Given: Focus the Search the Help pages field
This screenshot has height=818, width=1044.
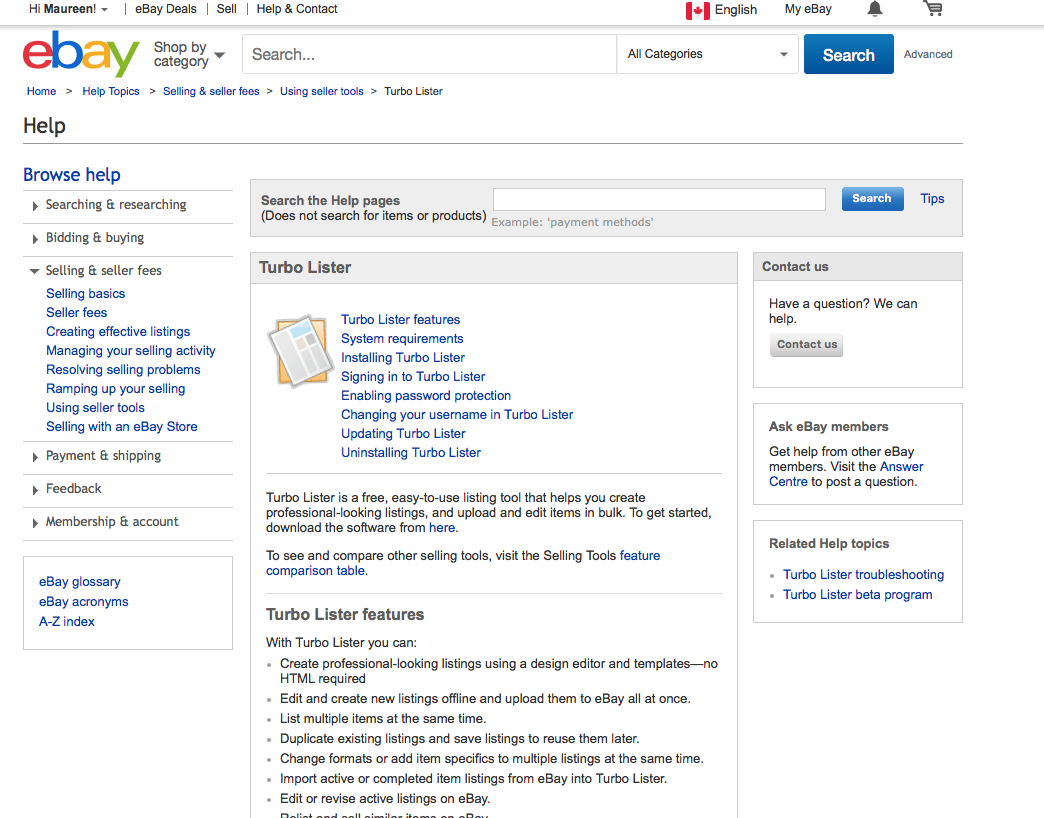Looking at the screenshot, I should 659,200.
